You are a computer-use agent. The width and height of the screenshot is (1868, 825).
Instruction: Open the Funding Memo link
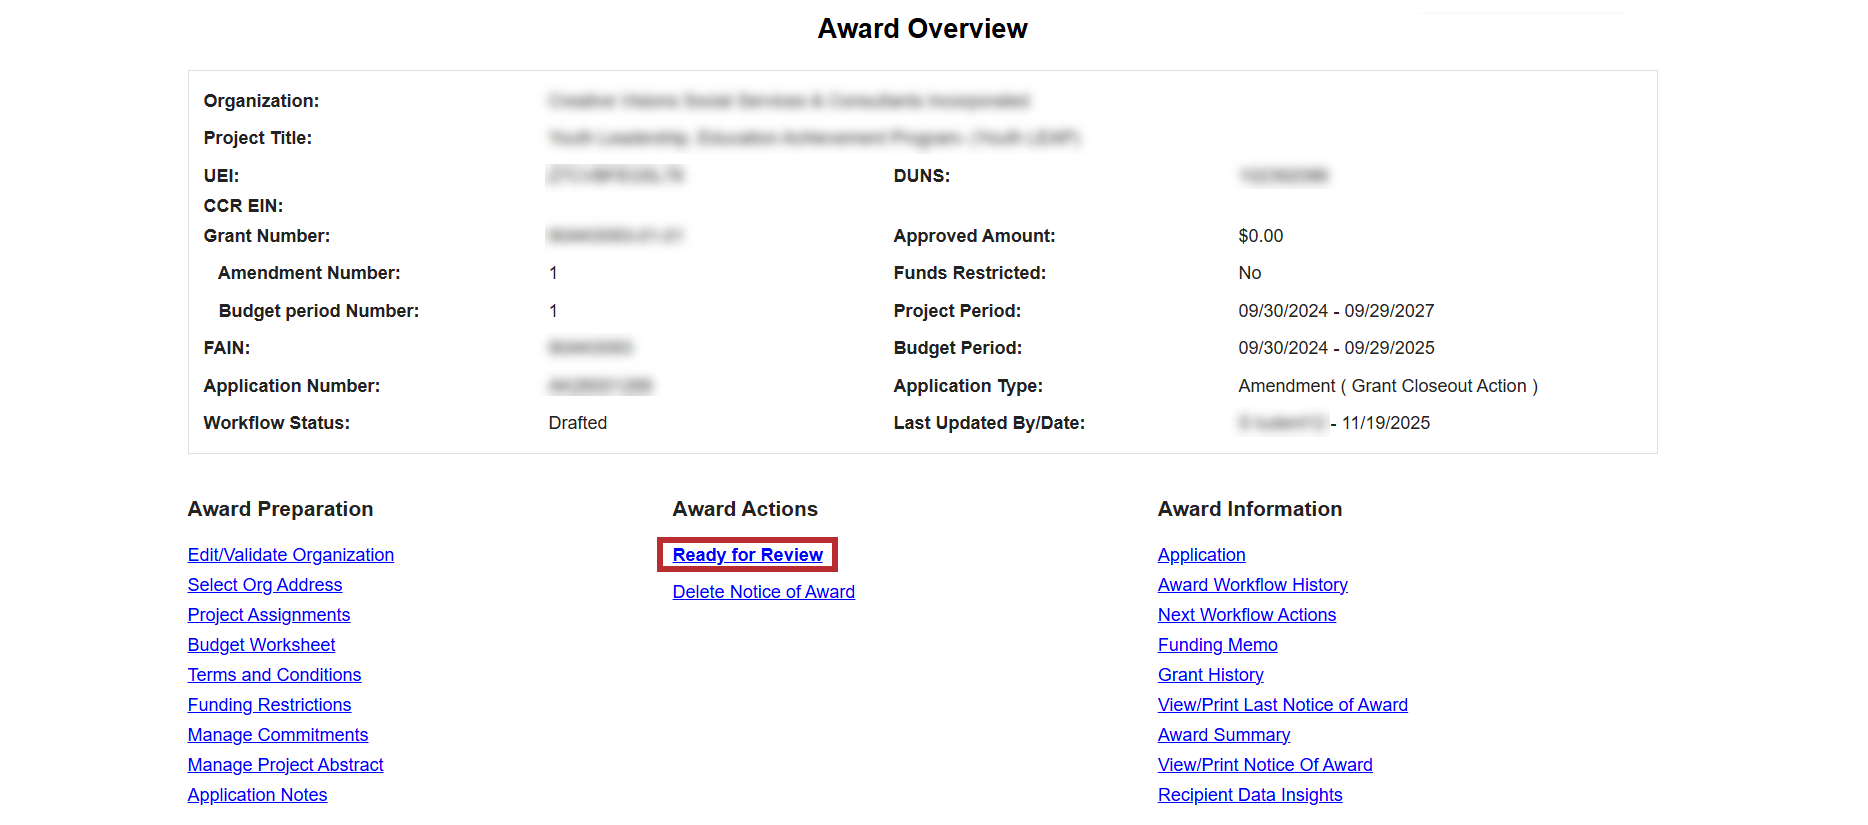coord(1217,645)
